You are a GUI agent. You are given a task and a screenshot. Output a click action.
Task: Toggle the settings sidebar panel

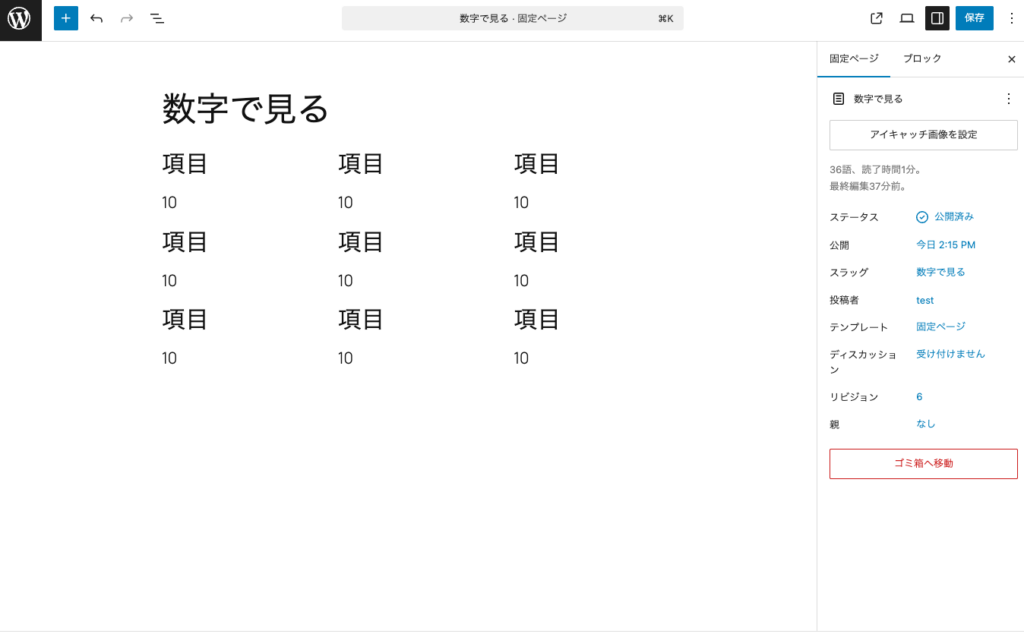(937, 18)
